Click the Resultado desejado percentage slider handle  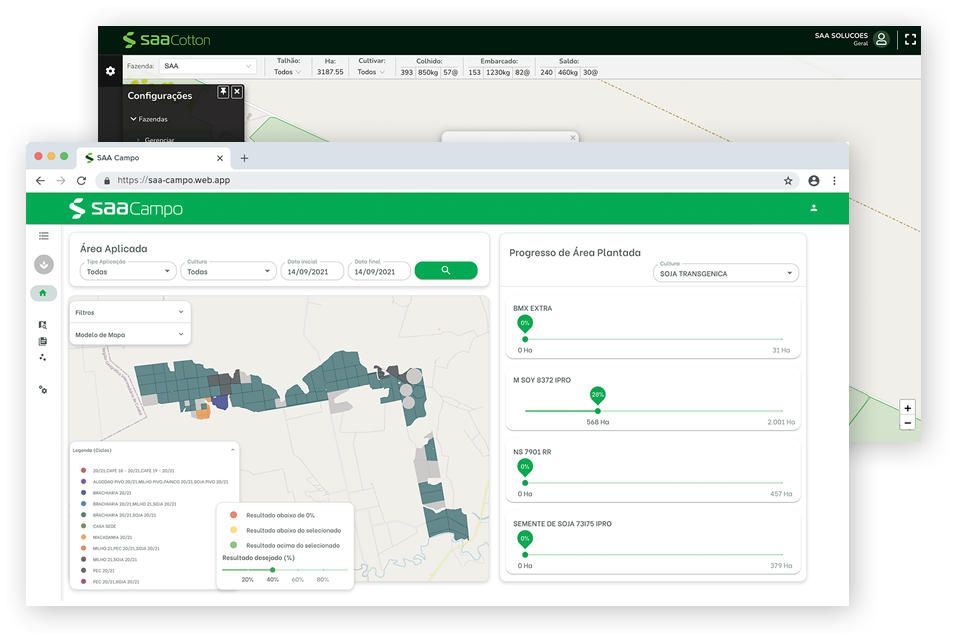coord(272,570)
